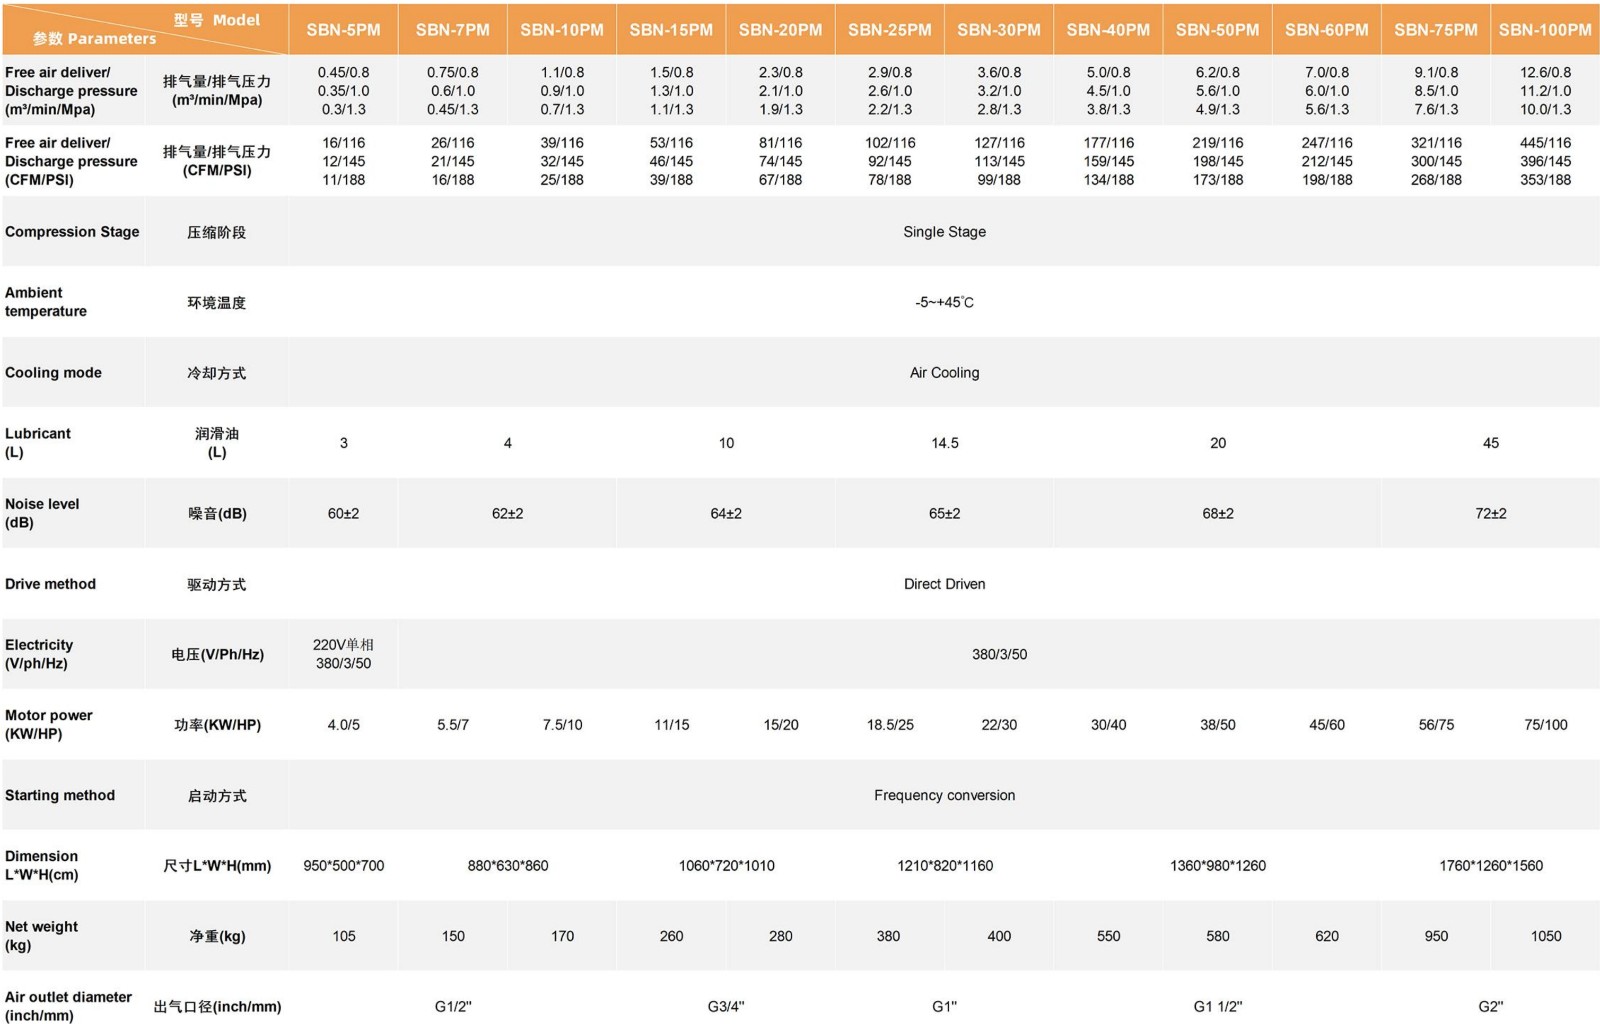The width and height of the screenshot is (1600, 1024).
Task: Select the SBN-50PM column header
Action: pos(1218,30)
